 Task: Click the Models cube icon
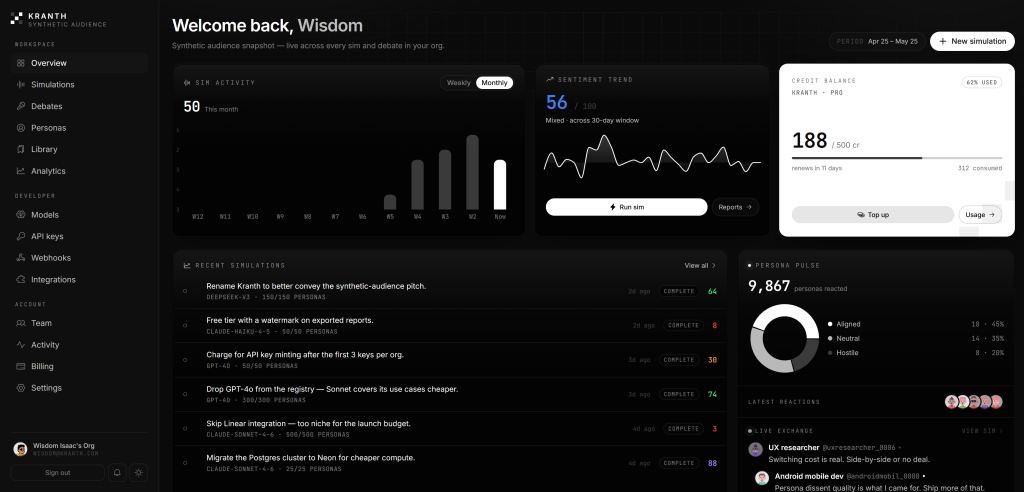click(21, 214)
